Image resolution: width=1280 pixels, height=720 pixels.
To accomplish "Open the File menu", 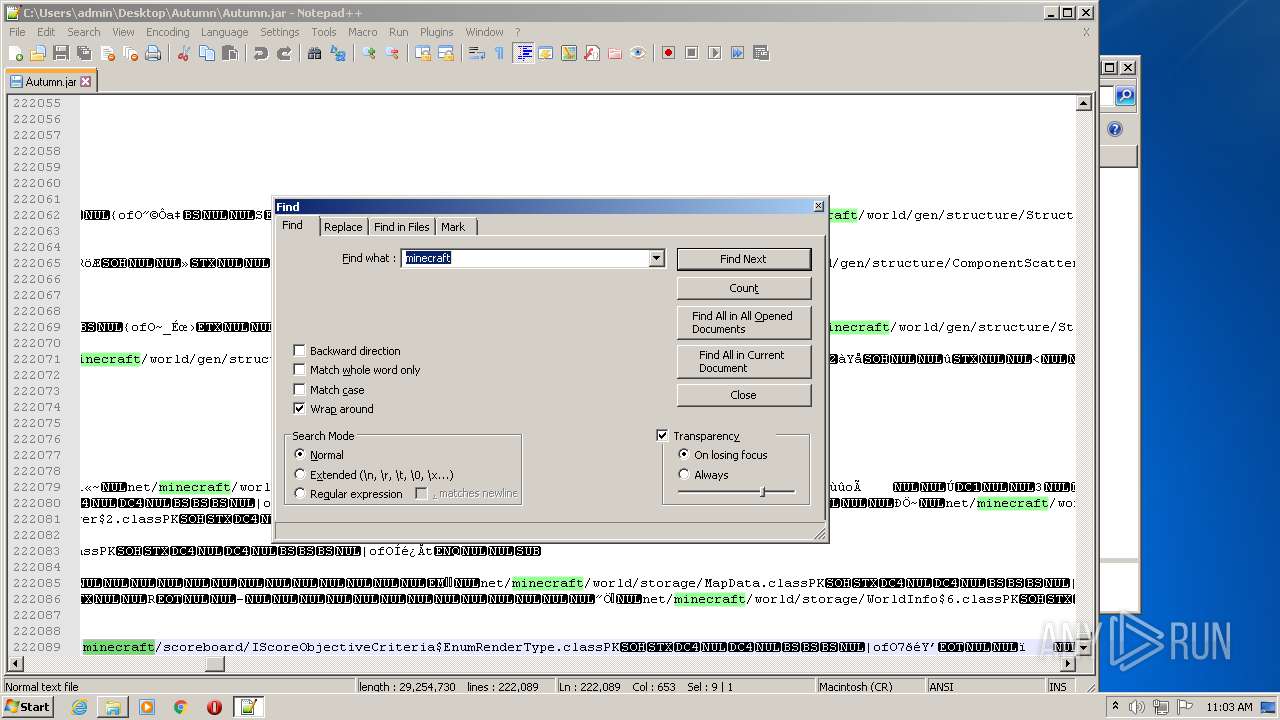I will 17,32.
